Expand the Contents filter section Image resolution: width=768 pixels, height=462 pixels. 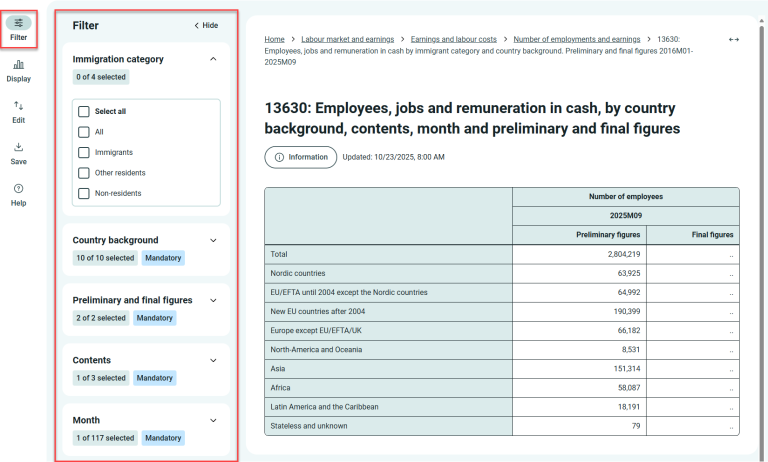tap(213, 360)
